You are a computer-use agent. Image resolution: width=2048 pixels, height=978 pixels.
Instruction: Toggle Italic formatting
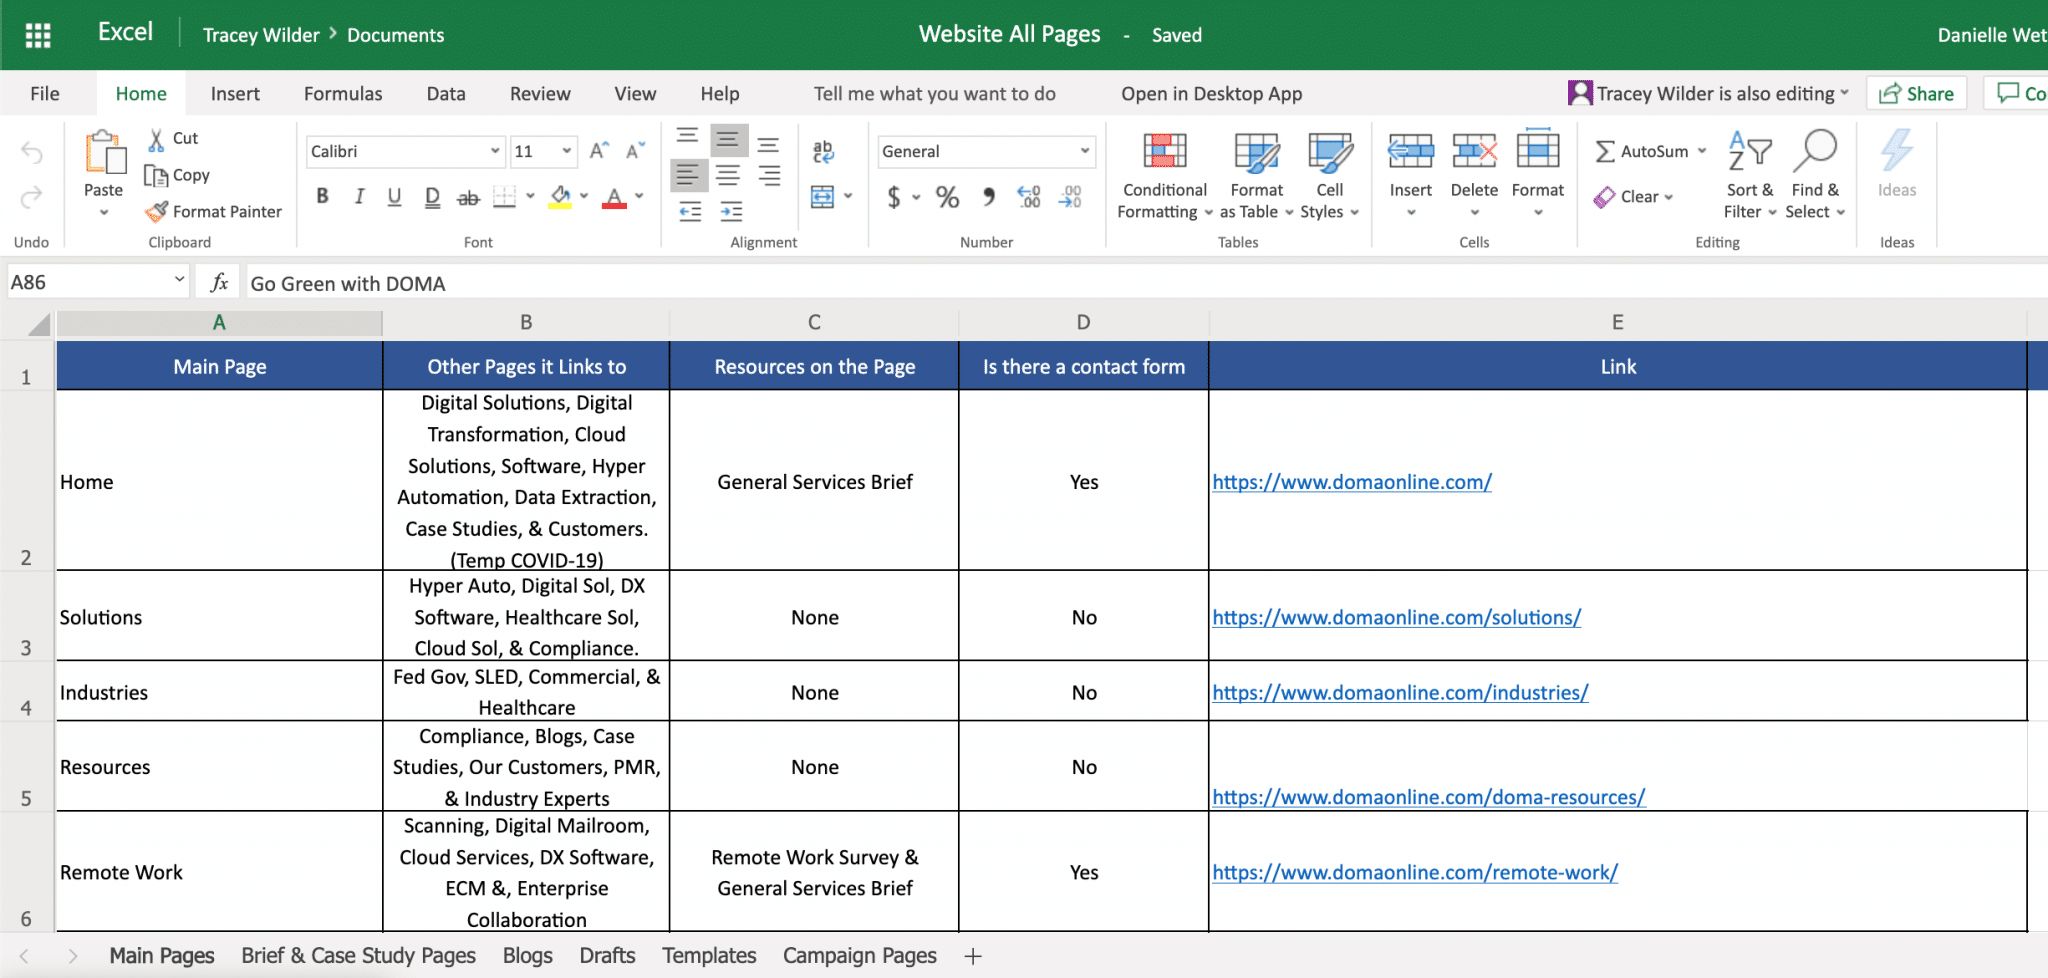tap(359, 197)
